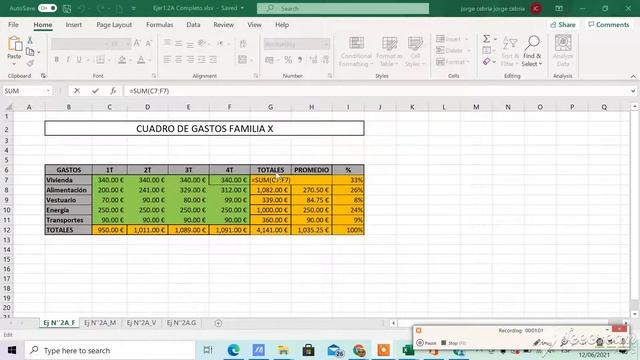Add a new sheet with plus icon
This screenshot has height=360, width=640.
pos(218,323)
